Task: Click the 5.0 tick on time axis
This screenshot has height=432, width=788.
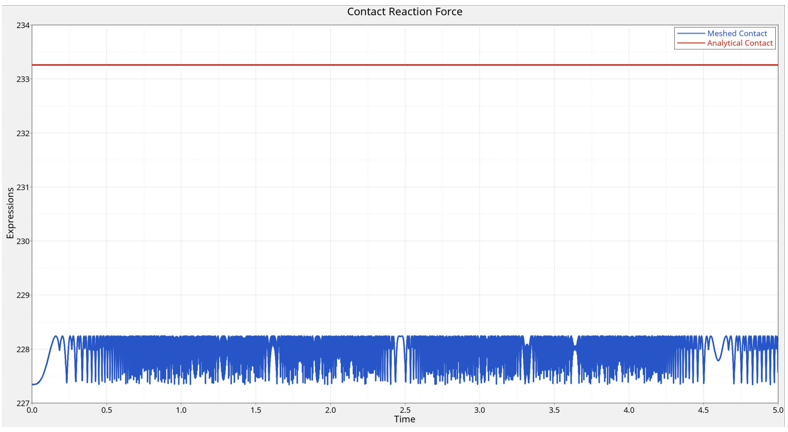Action: pyautogui.click(x=777, y=410)
